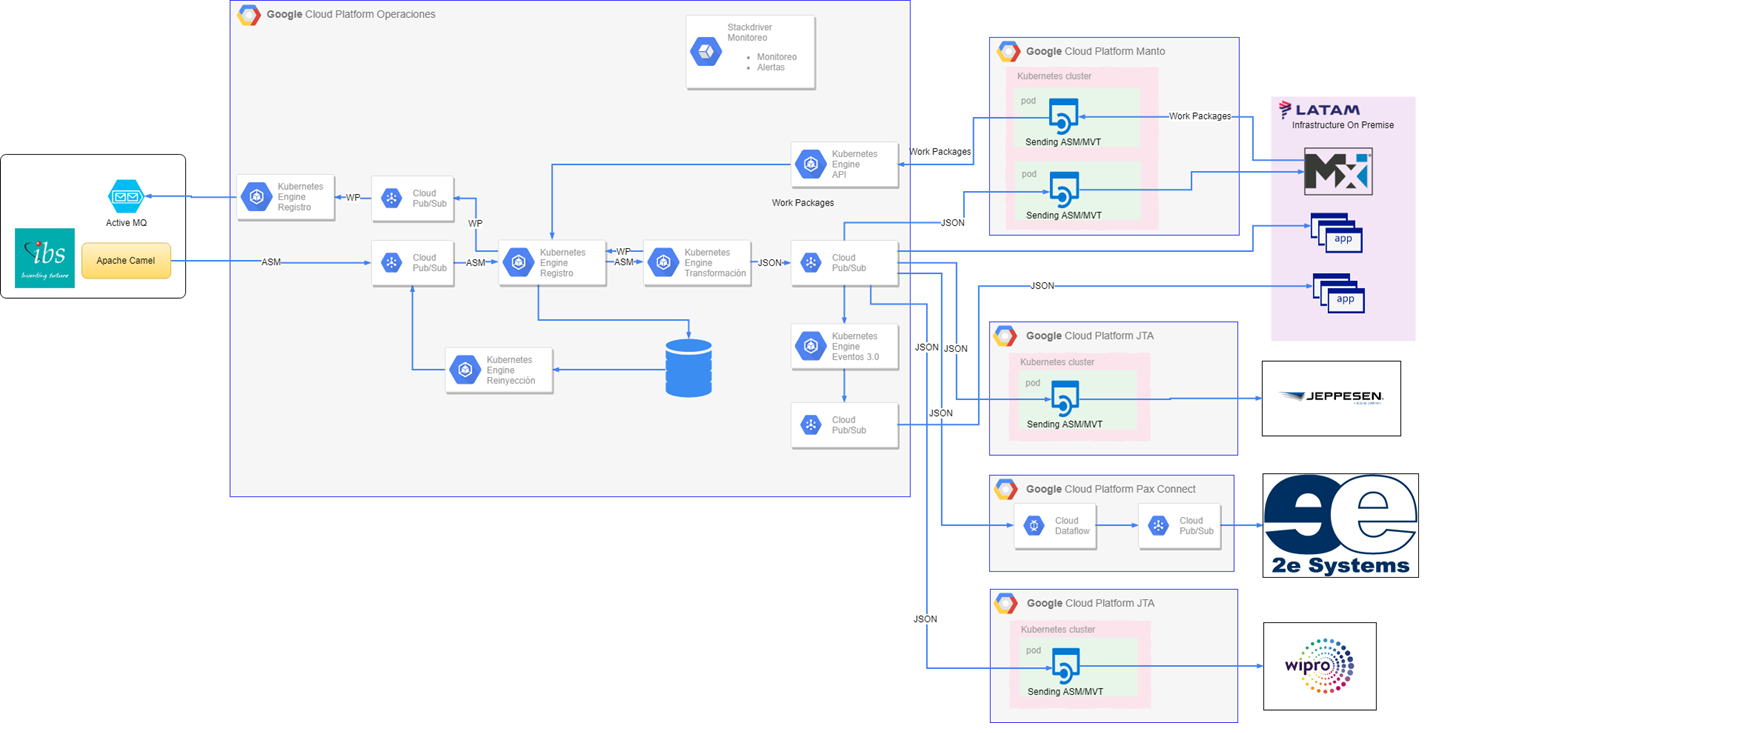Click the ibs logo

pyautogui.click(x=45, y=258)
